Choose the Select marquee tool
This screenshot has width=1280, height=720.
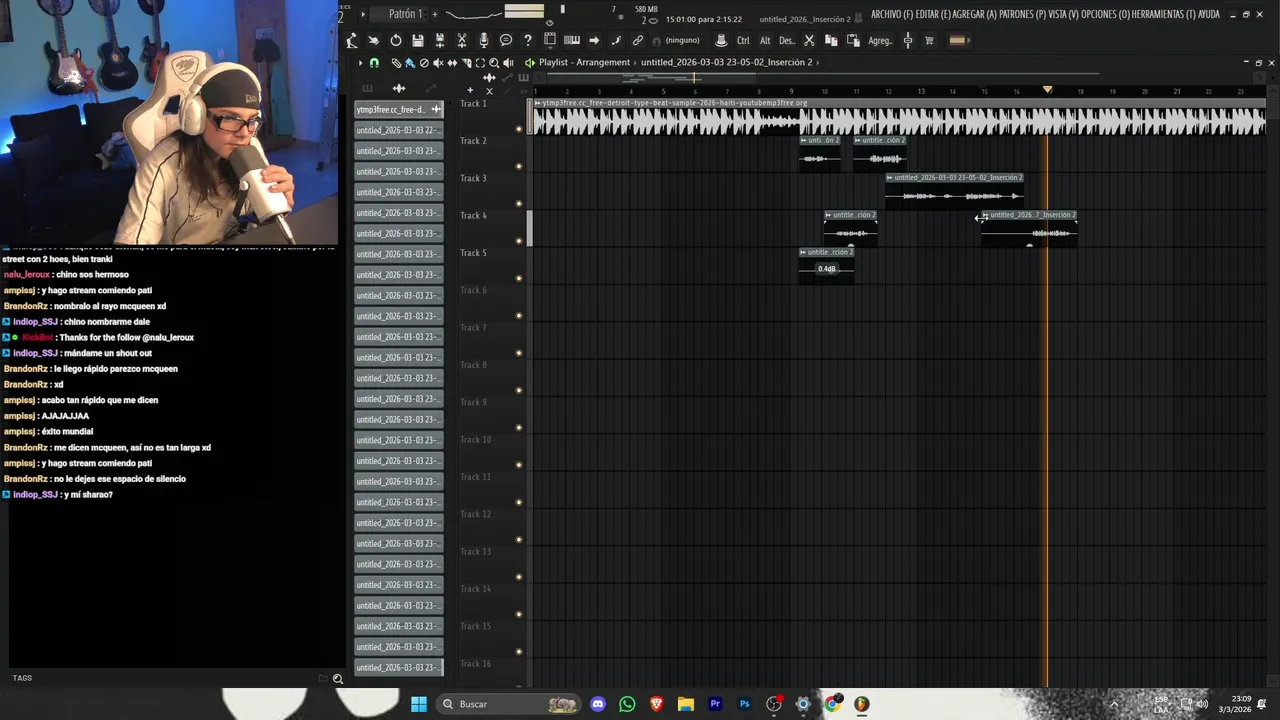tap(480, 62)
